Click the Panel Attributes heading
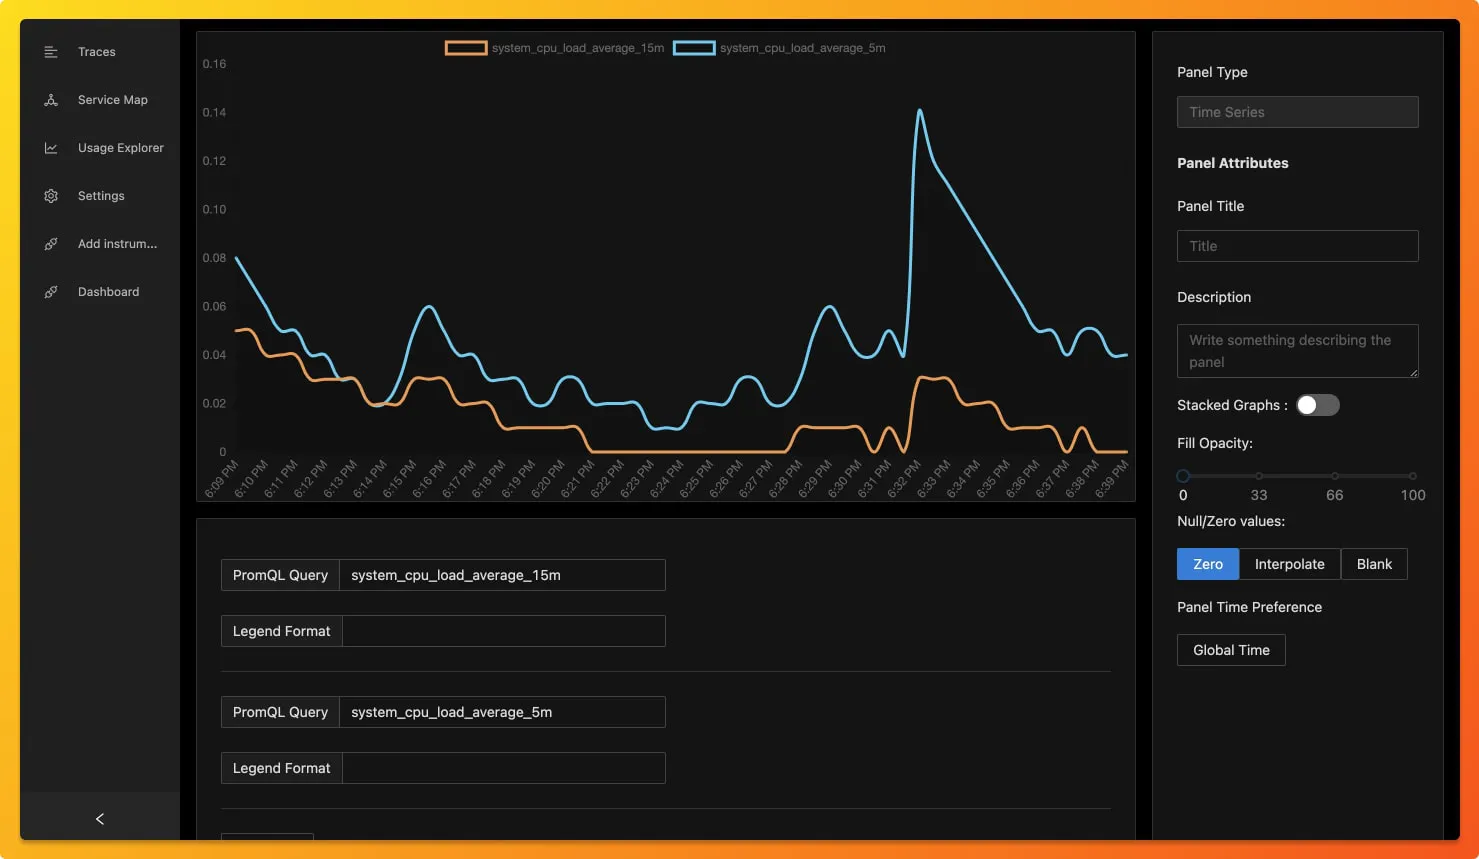Image resolution: width=1479 pixels, height=859 pixels. (x=1232, y=163)
